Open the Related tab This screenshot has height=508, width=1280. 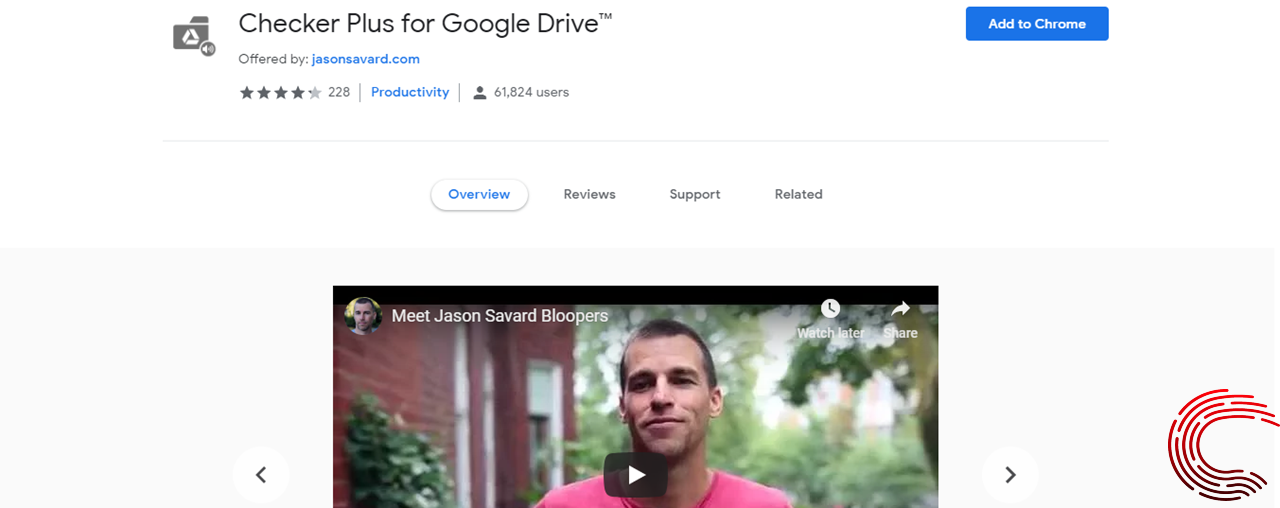(x=798, y=194)
